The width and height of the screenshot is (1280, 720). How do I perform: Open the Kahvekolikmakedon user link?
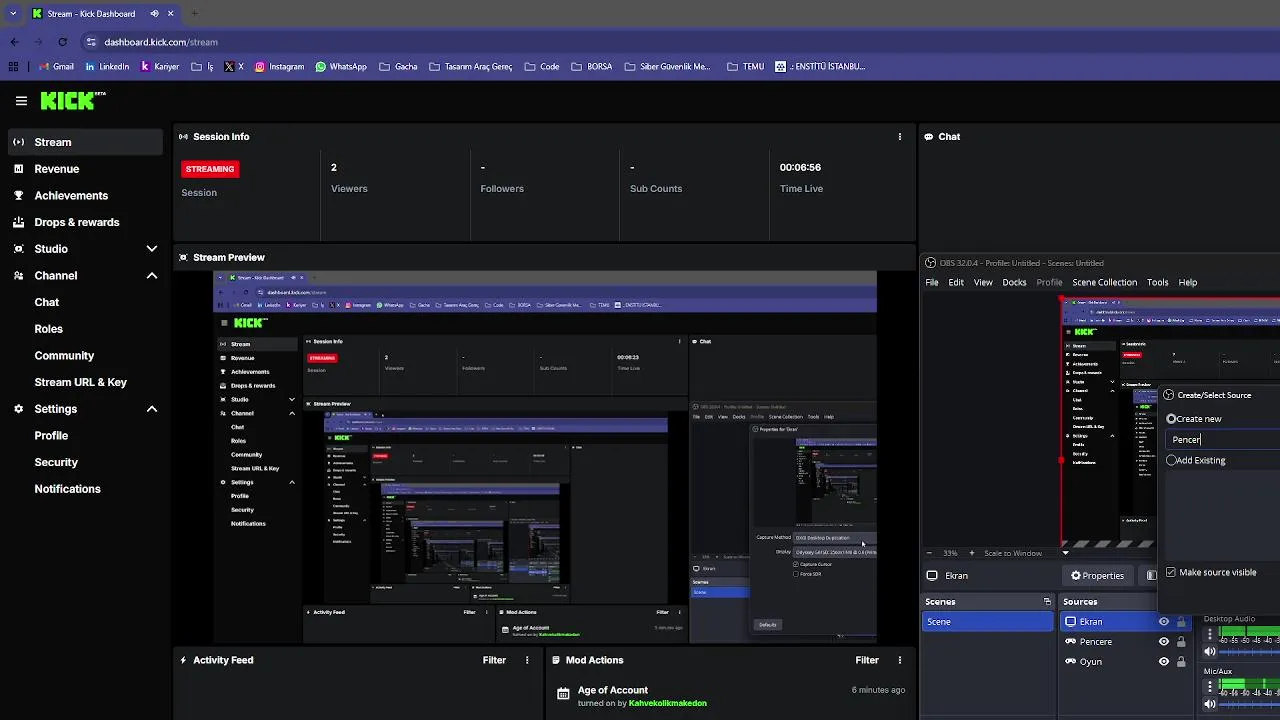[667, 703]
